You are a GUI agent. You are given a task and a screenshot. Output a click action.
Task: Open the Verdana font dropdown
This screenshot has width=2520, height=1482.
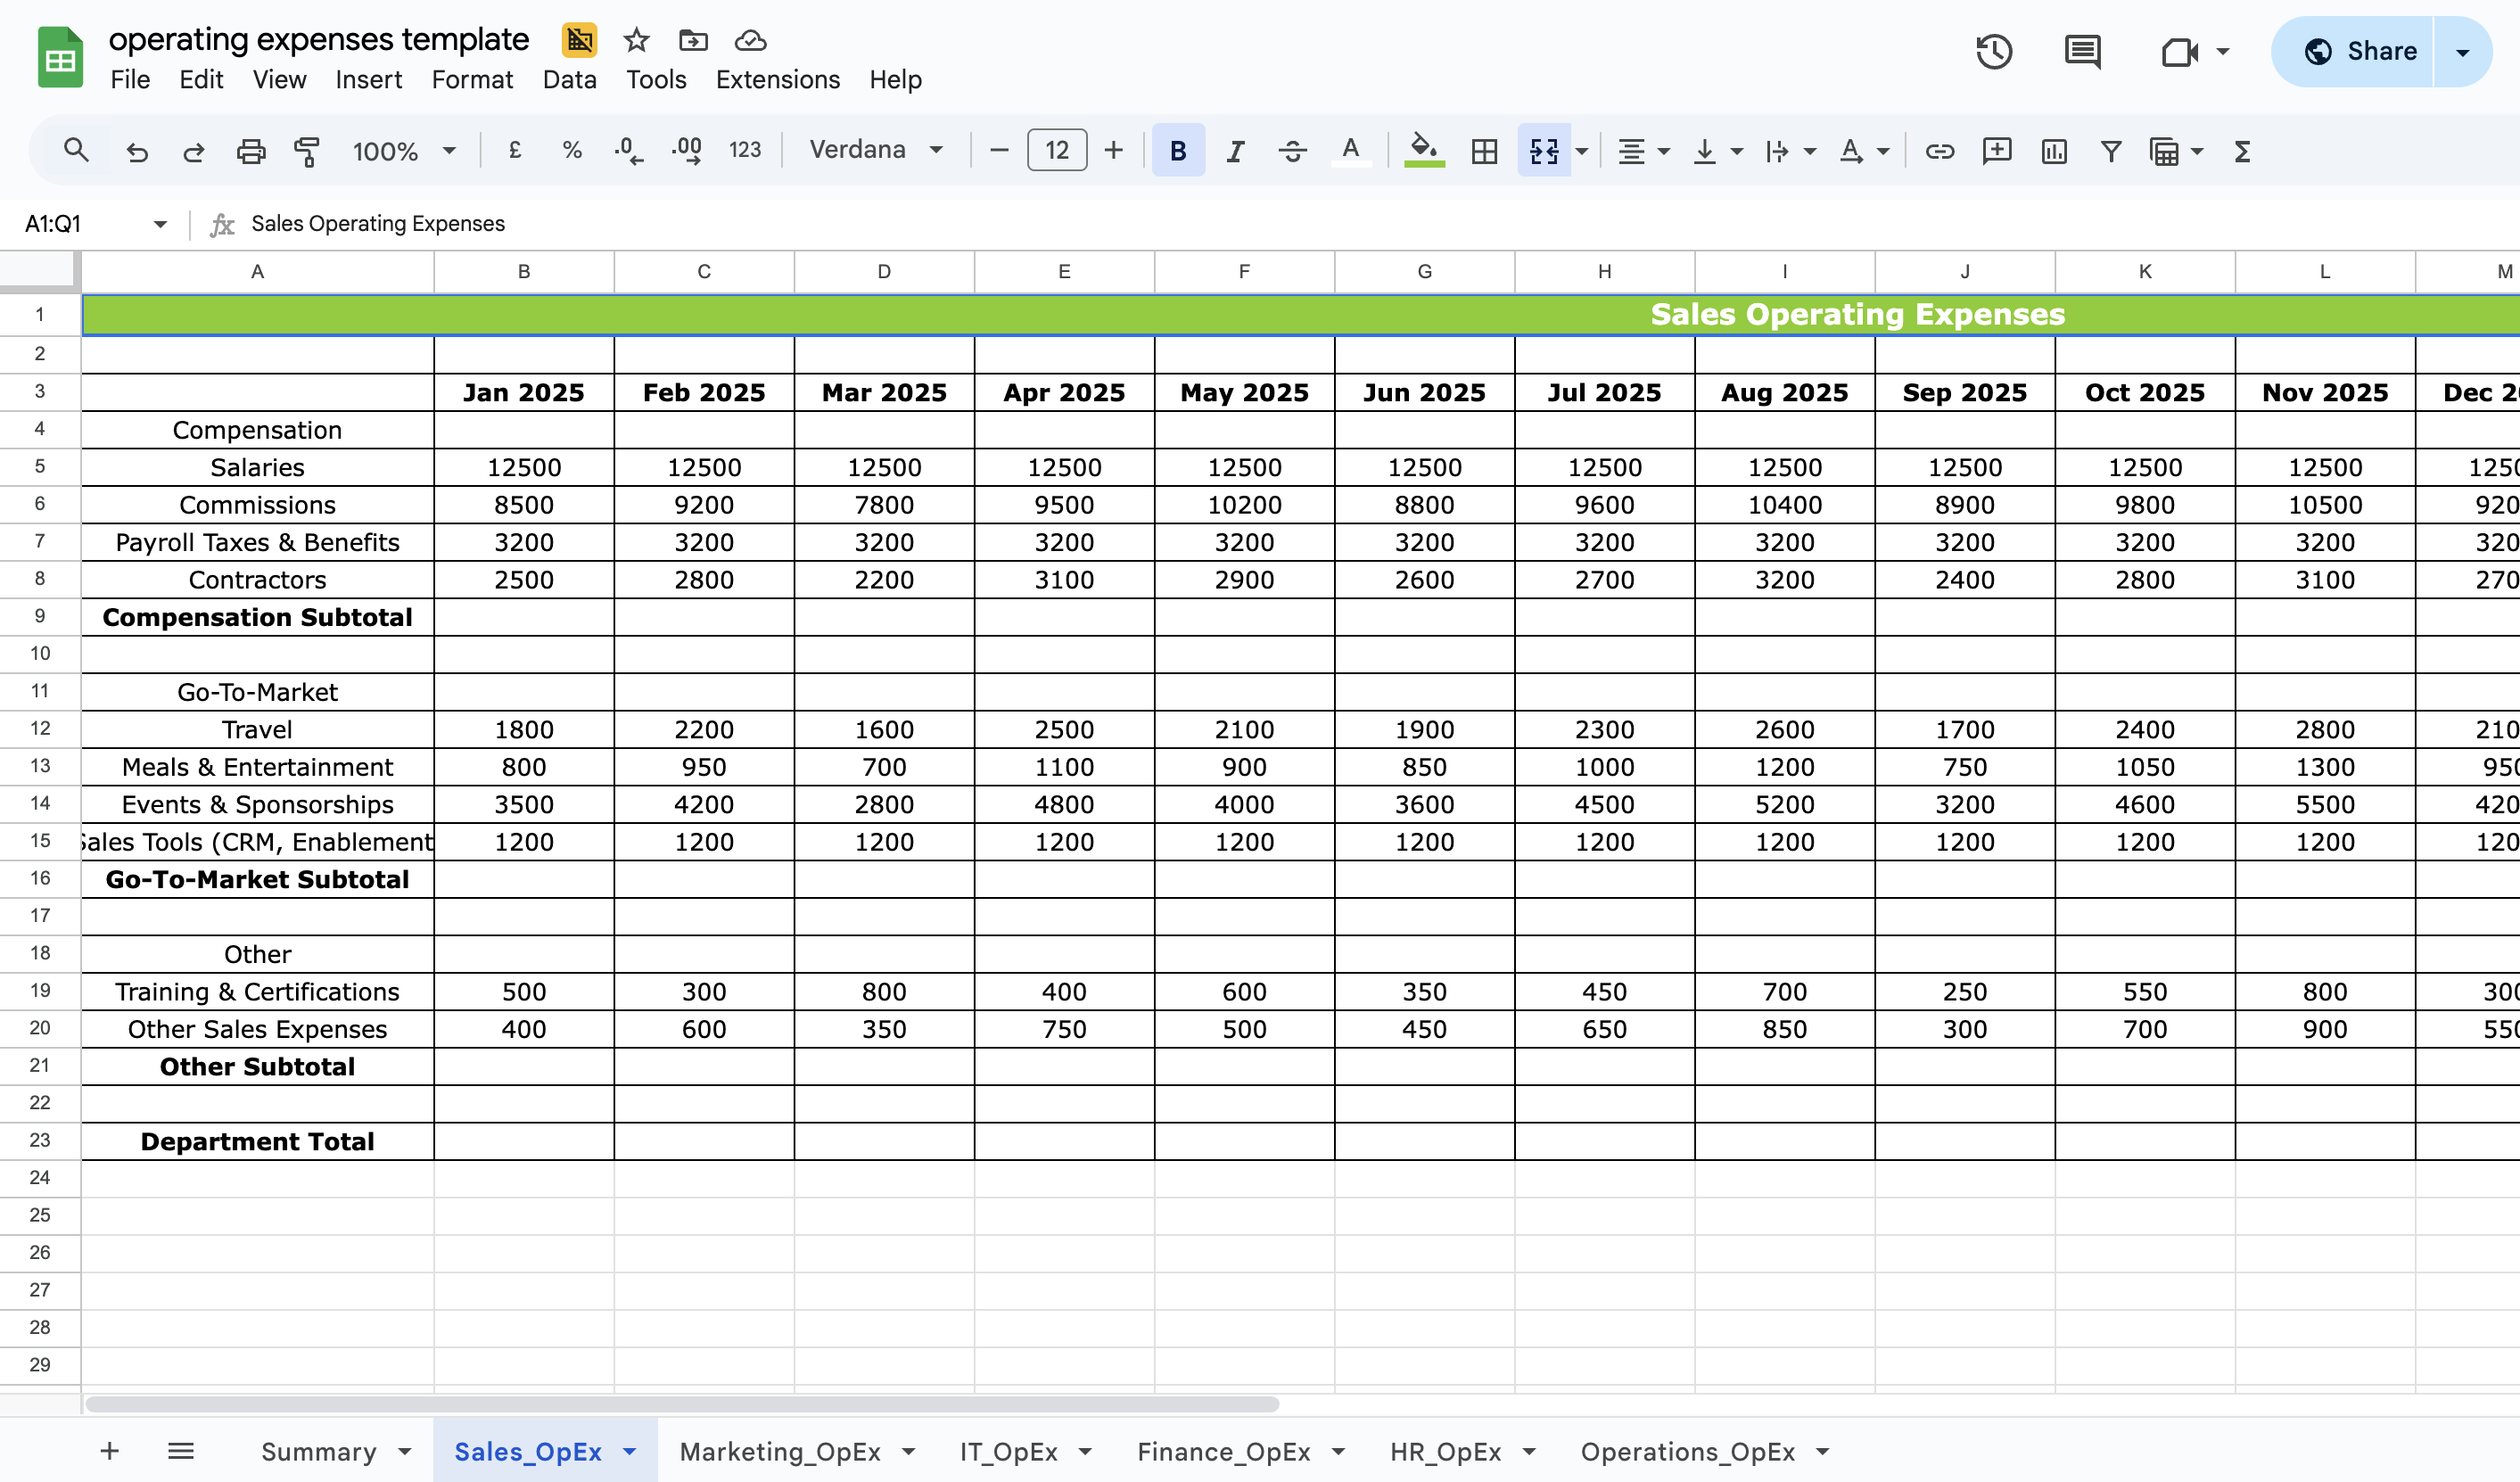875,149
